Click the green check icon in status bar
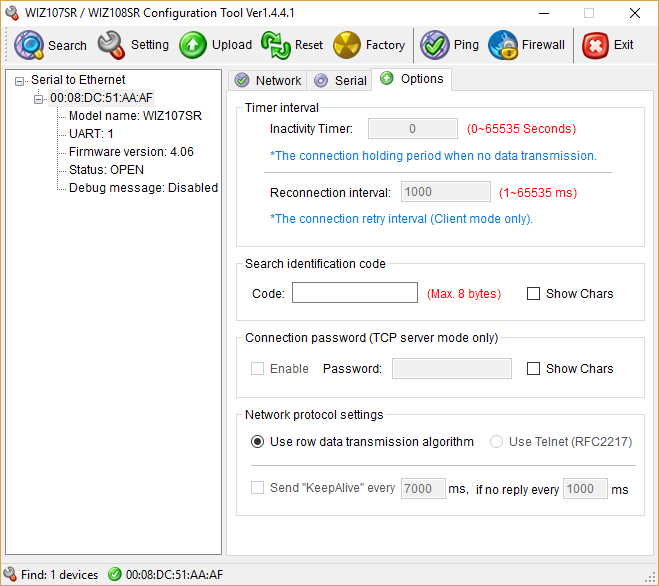 [x=114, y=574]
